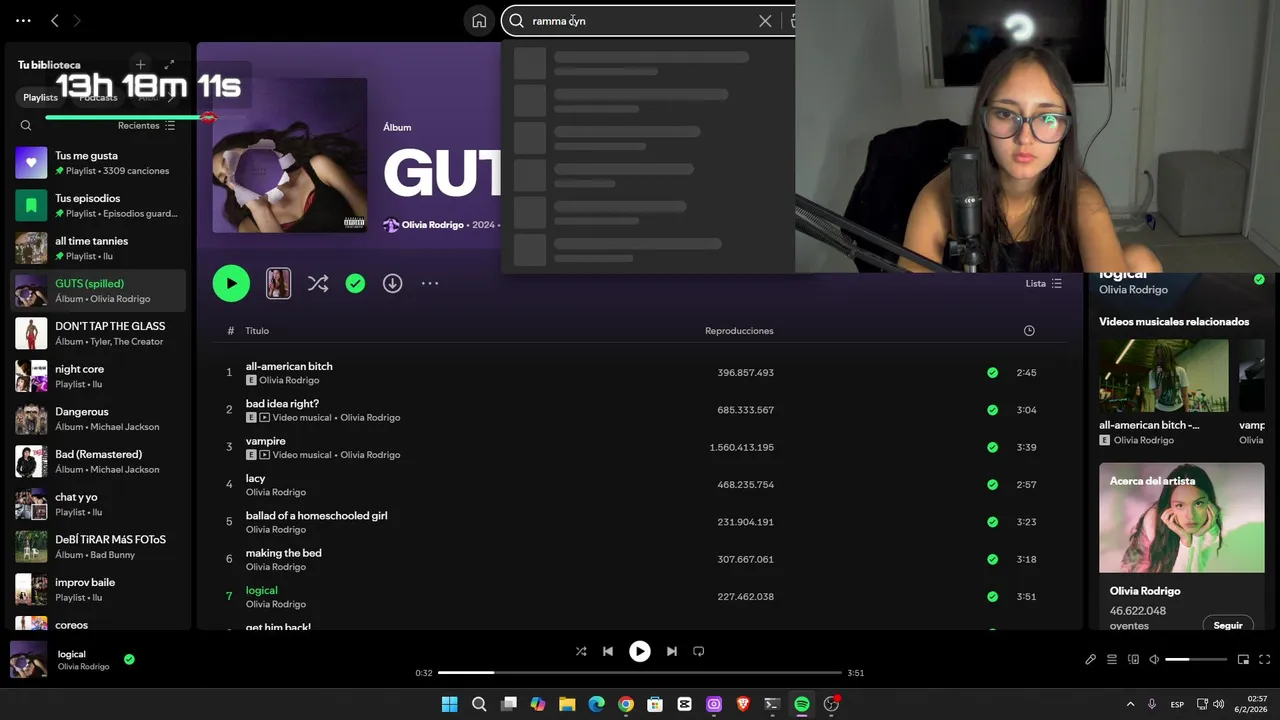This screenshot has height=720, width=1280.
Task: Select the Playlists filter chip
Action: pyautogui.click(x=41, y=97)
